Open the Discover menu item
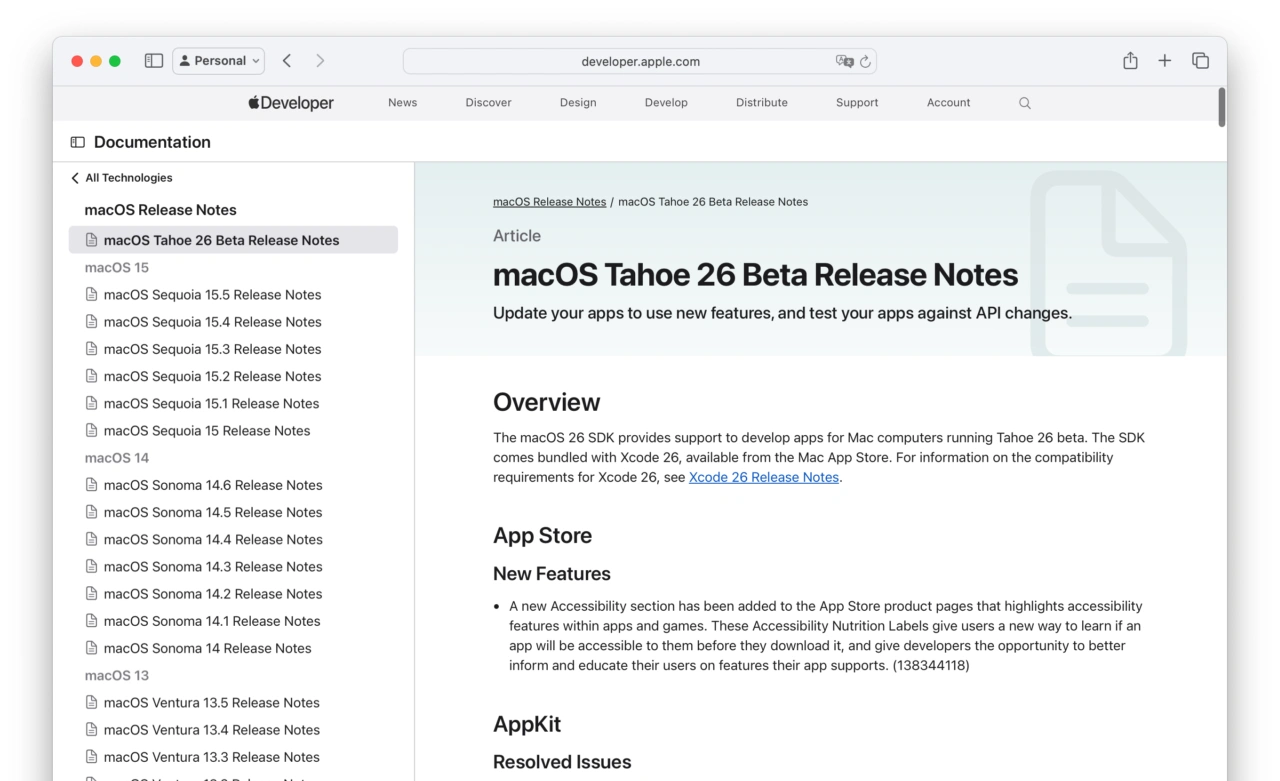The height and width of the screenshot is (781, 1280). [488, 103]
